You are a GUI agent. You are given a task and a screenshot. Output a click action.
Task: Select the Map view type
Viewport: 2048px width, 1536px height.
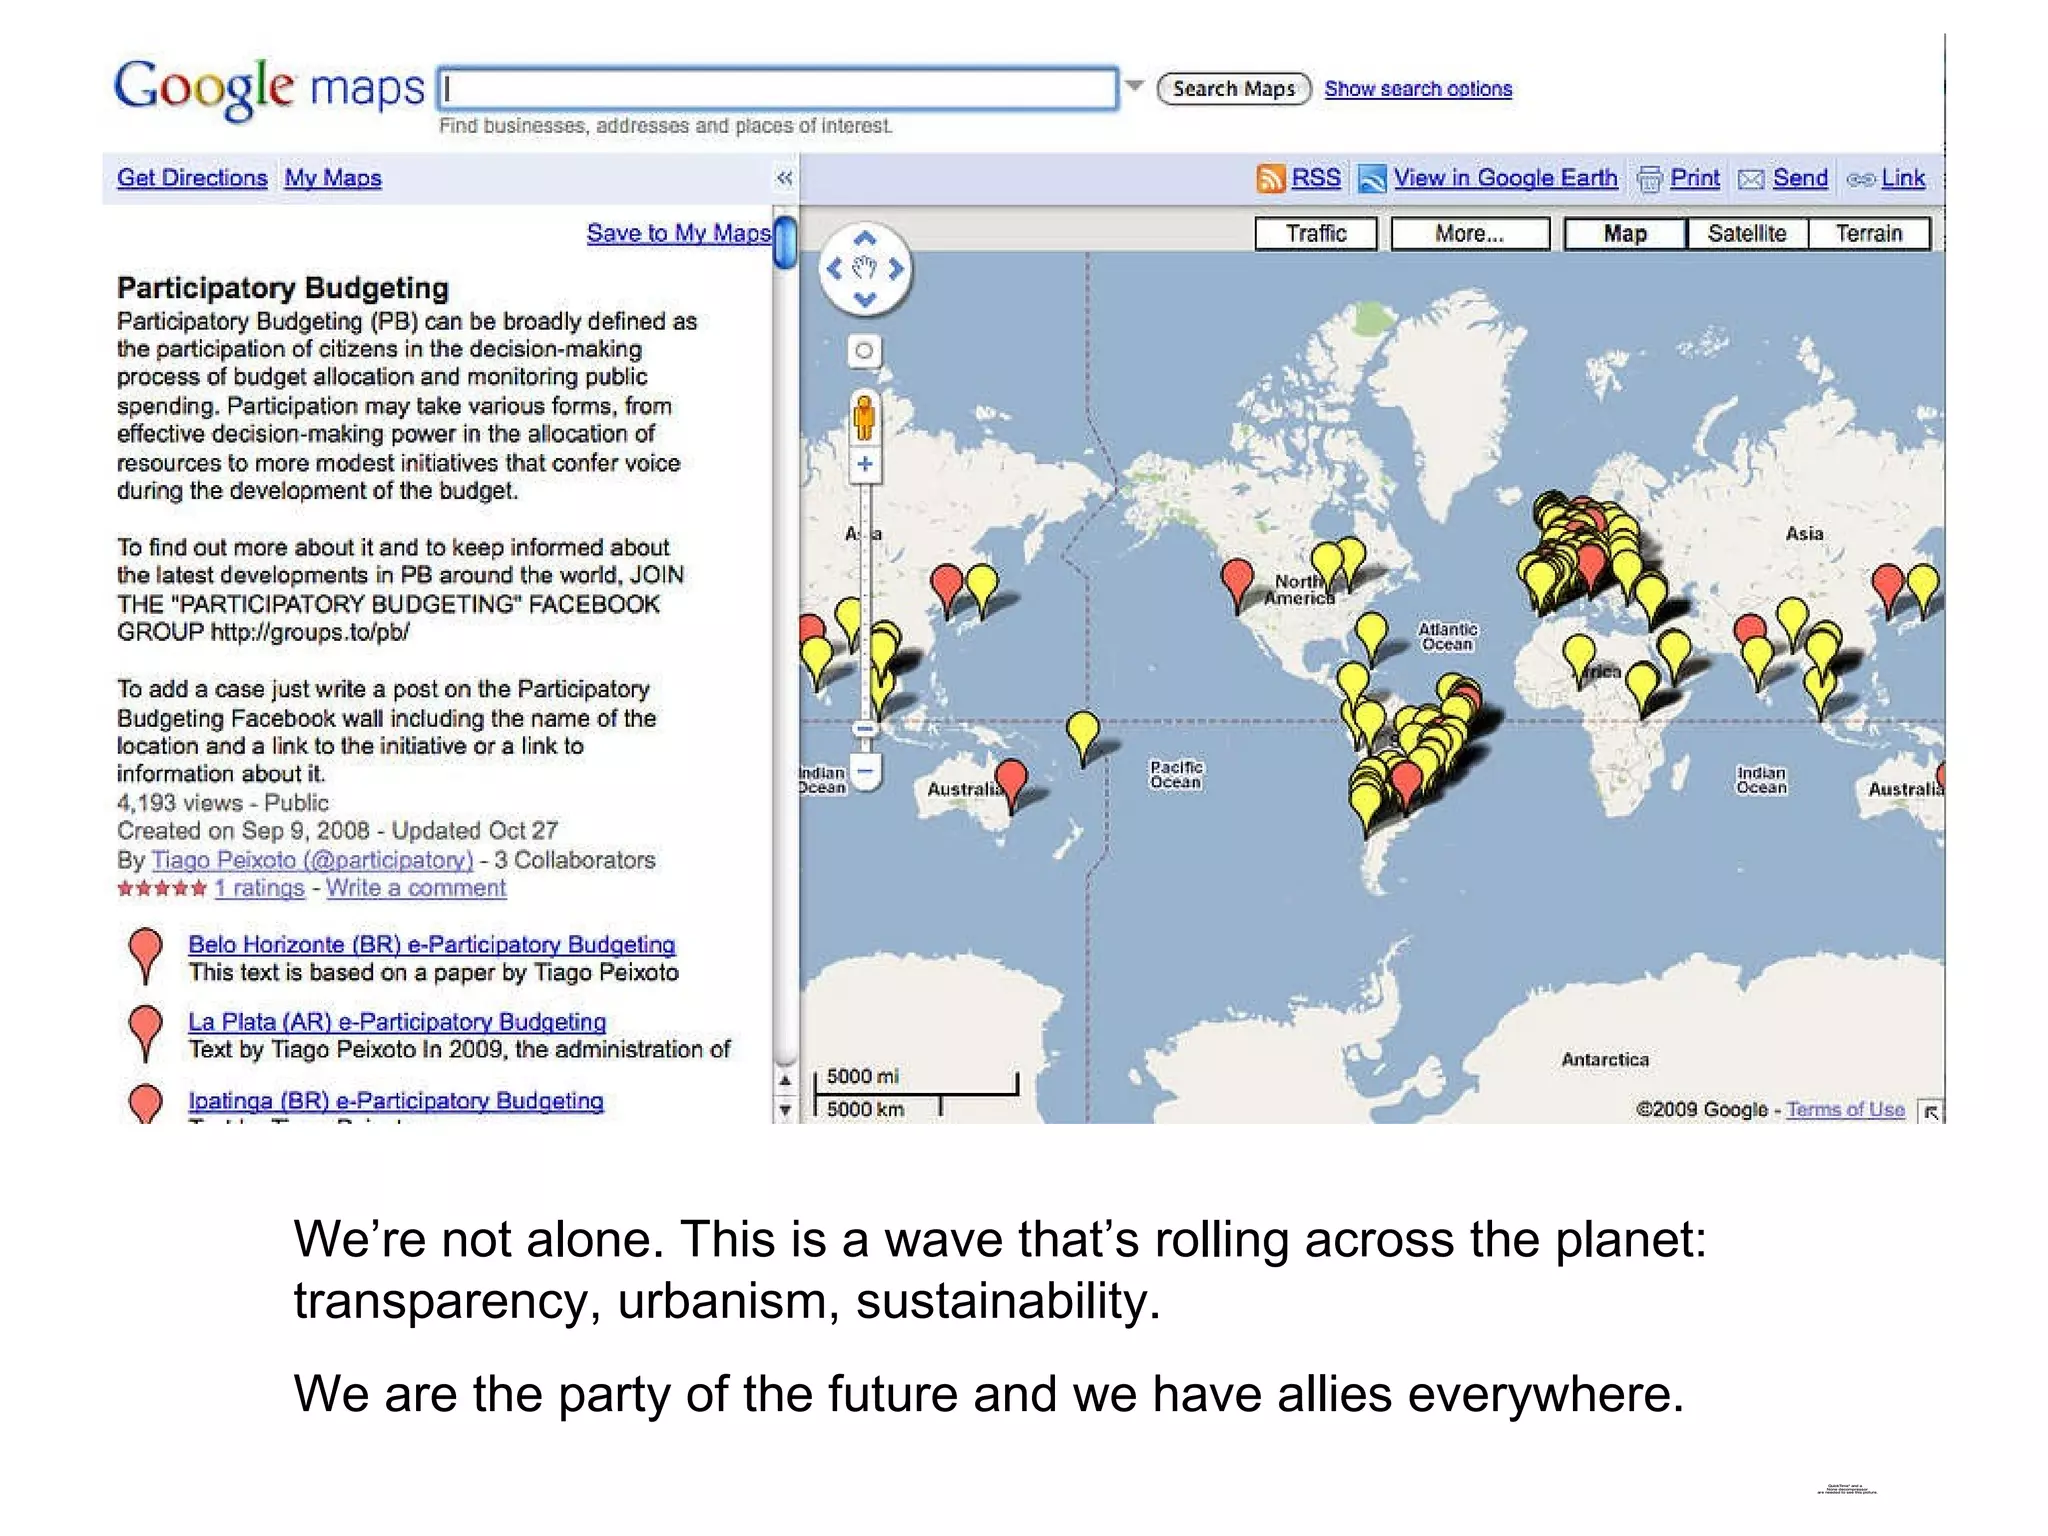[1625, 233]
